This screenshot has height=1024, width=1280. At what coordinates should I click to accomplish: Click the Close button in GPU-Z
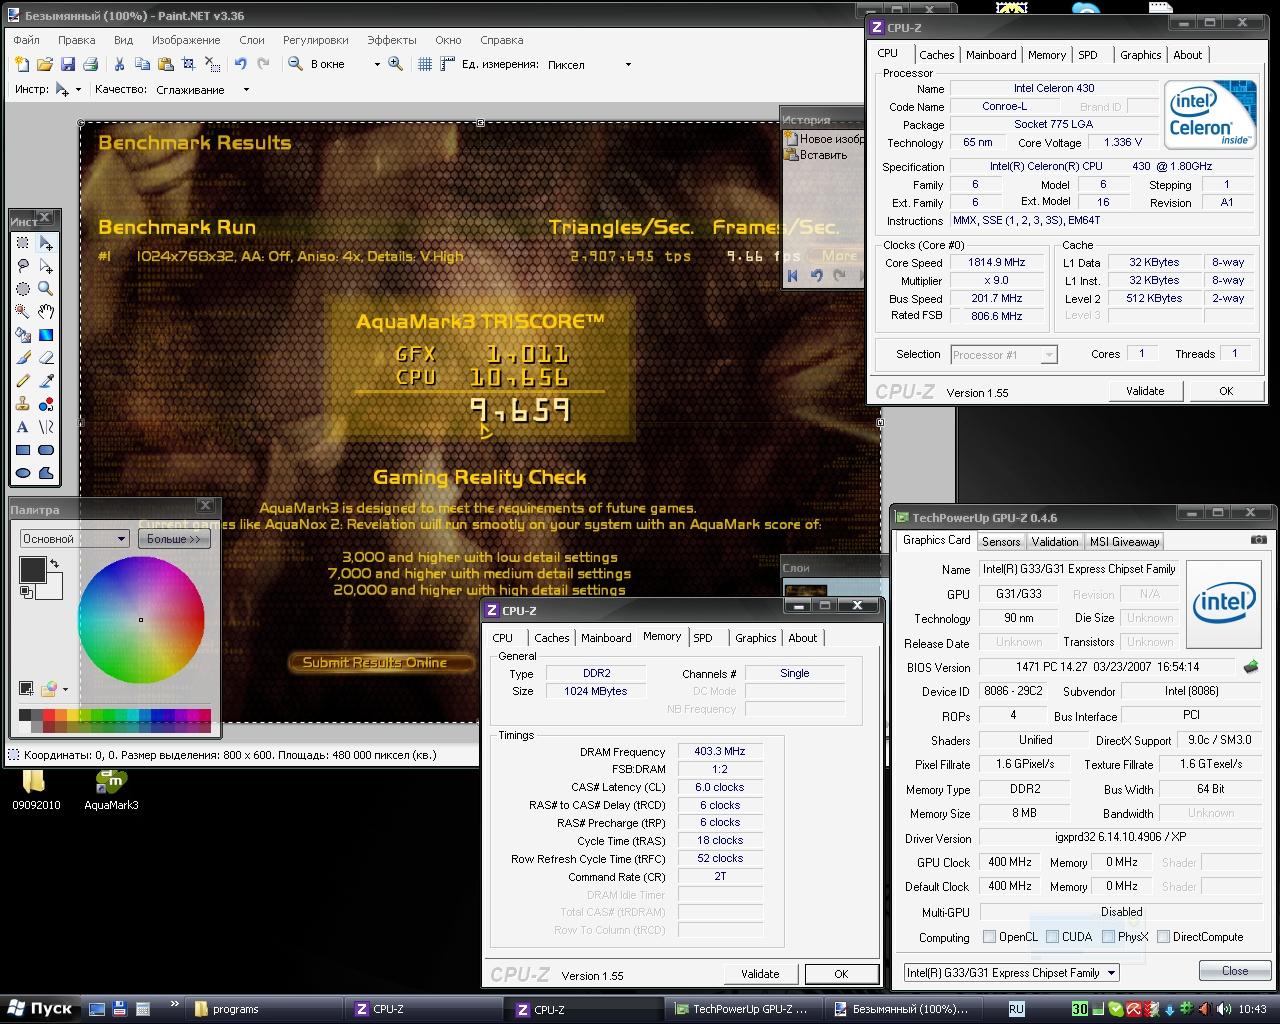tap(1235, 971)
